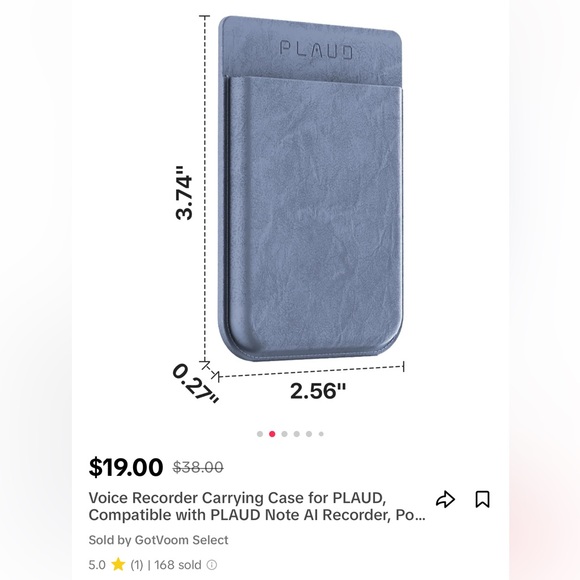The image size is (580, 580).
Task: Click the 2.56" width dimension label
Action: click(318, 391)
